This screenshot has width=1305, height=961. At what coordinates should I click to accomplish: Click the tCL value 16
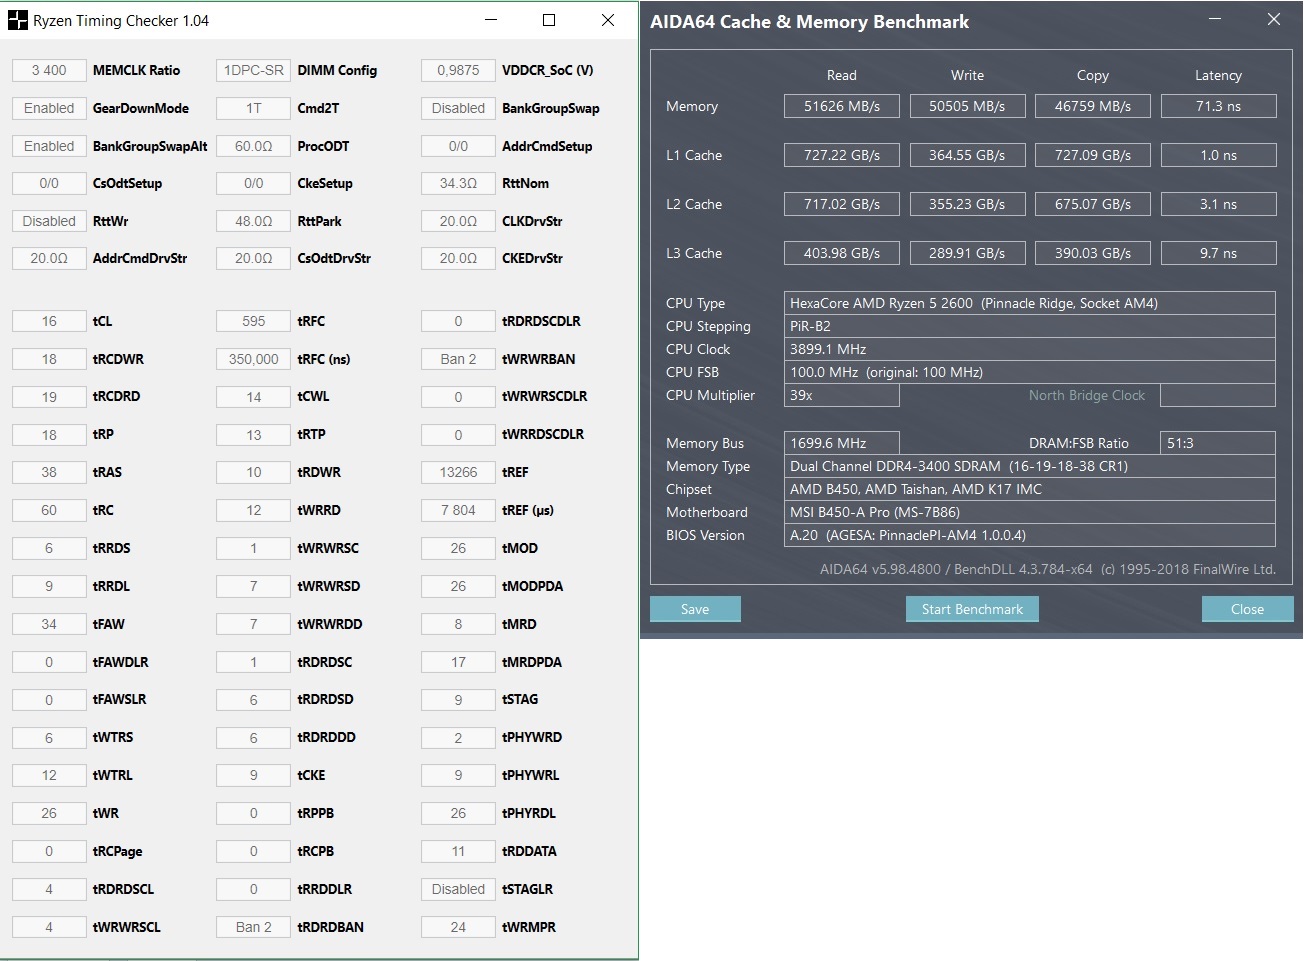click(49, 321)
